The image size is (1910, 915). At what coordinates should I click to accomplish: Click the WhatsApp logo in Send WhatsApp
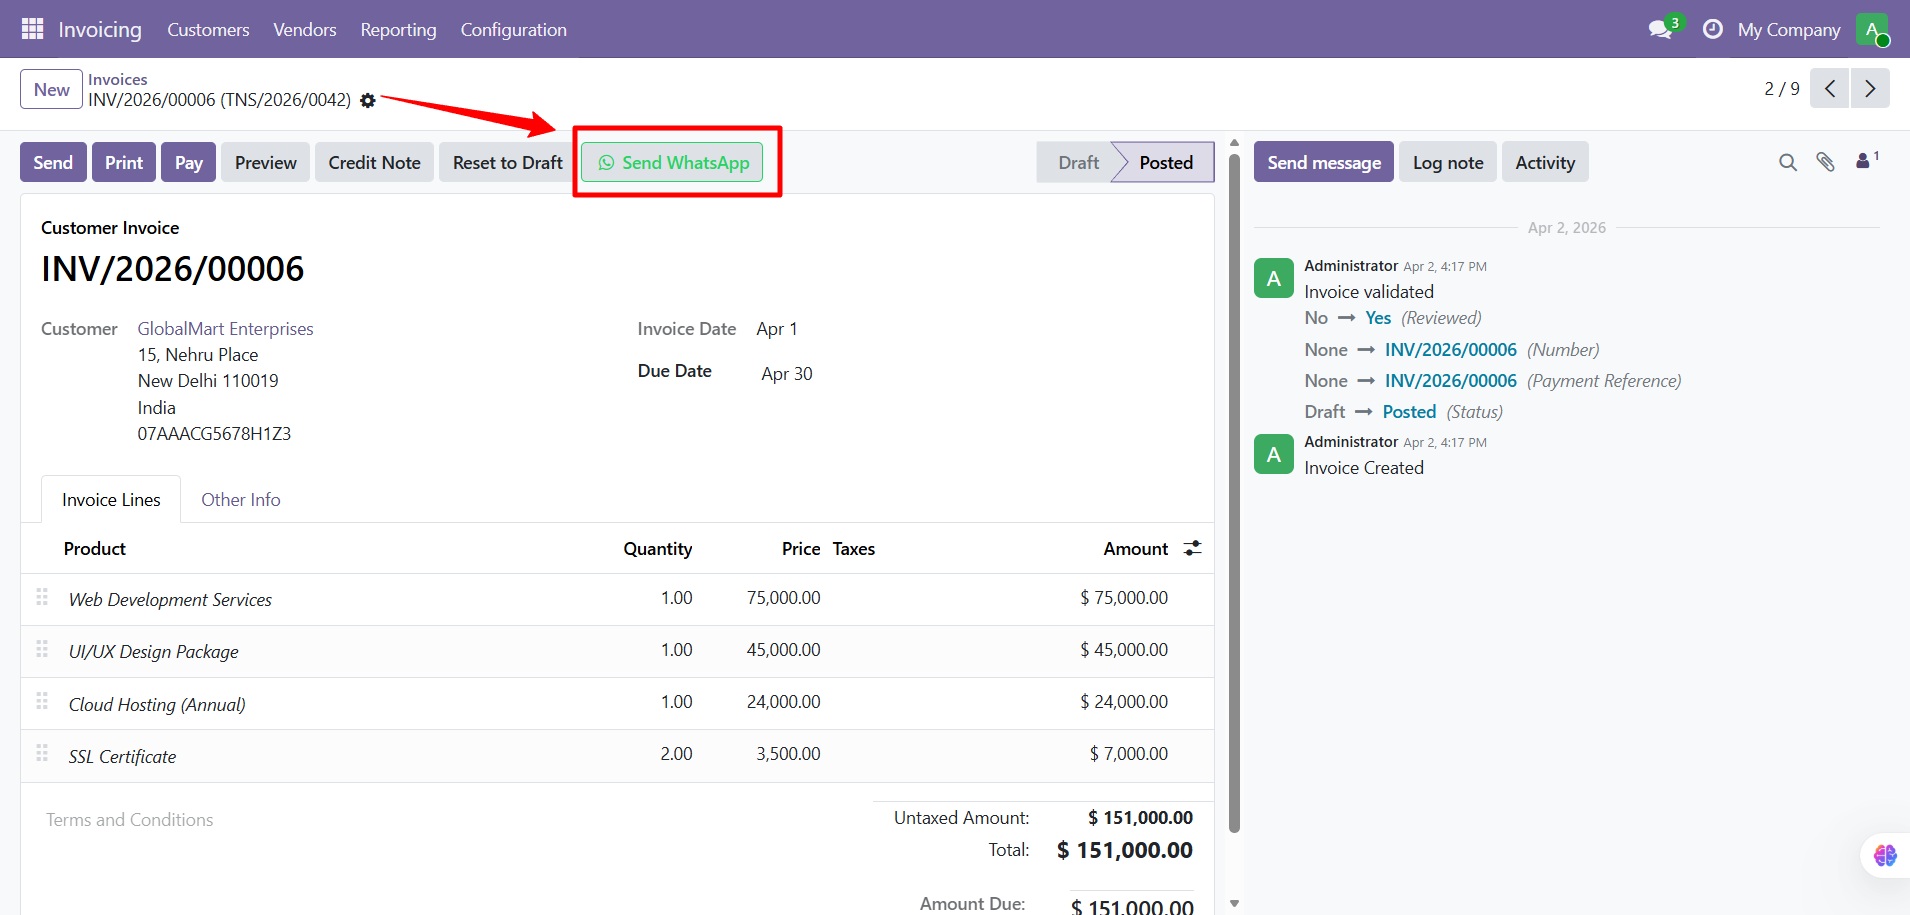click(607, 162)
